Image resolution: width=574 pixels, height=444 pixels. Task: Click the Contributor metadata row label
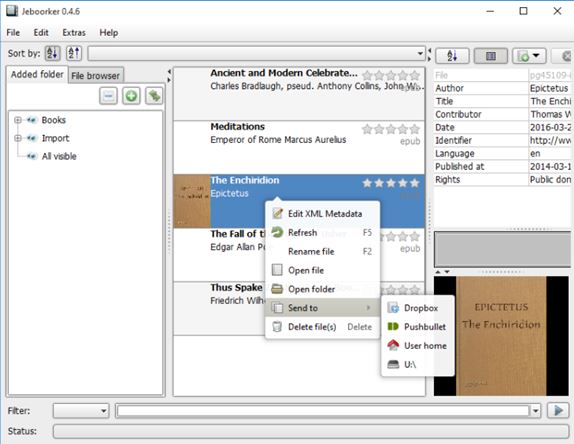point(458,114)
